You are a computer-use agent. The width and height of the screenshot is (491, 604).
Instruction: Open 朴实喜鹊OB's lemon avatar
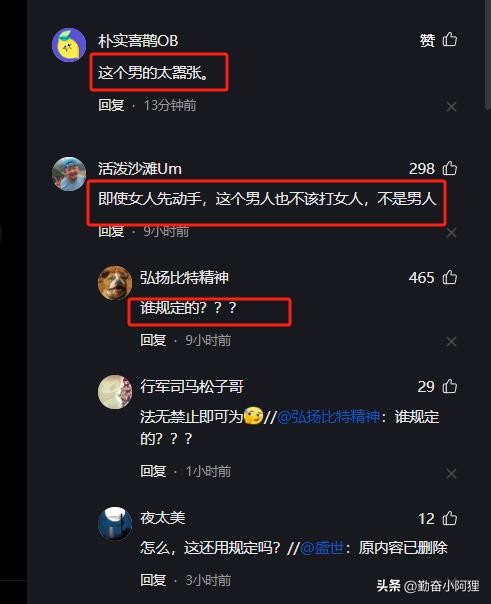pos(69,45)
